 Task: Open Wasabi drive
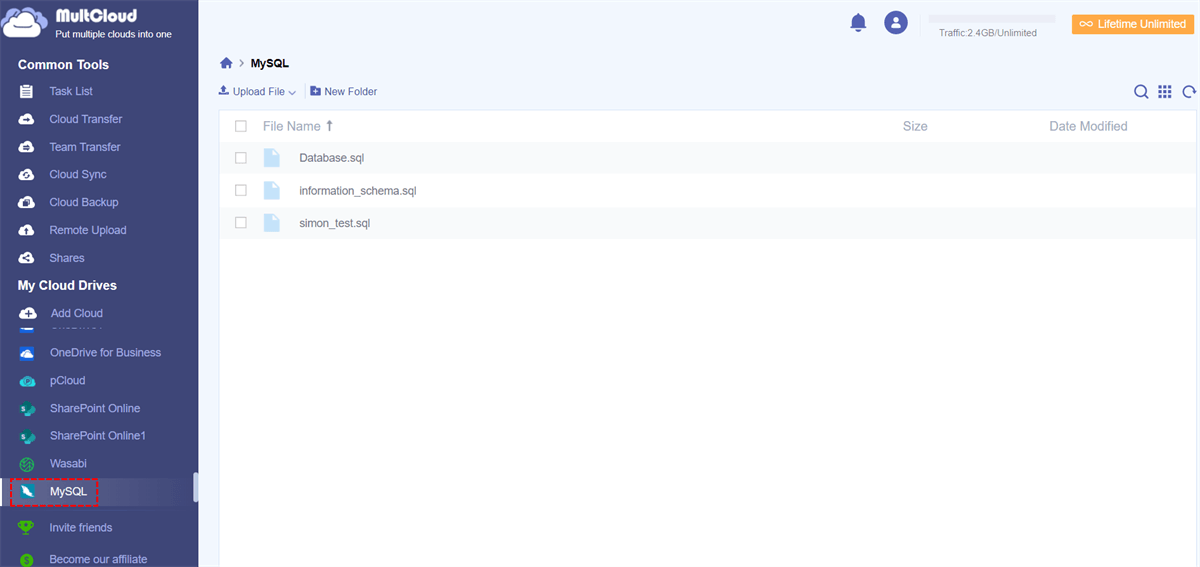coord(68,464)
